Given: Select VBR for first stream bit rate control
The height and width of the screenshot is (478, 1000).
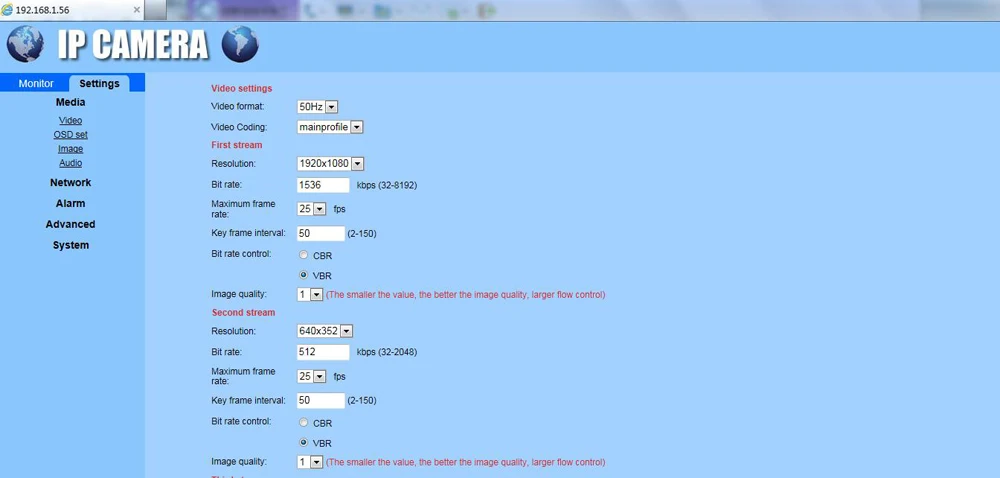Looking at the screenshot, I should pyautogui.click(x=304, y=275).
